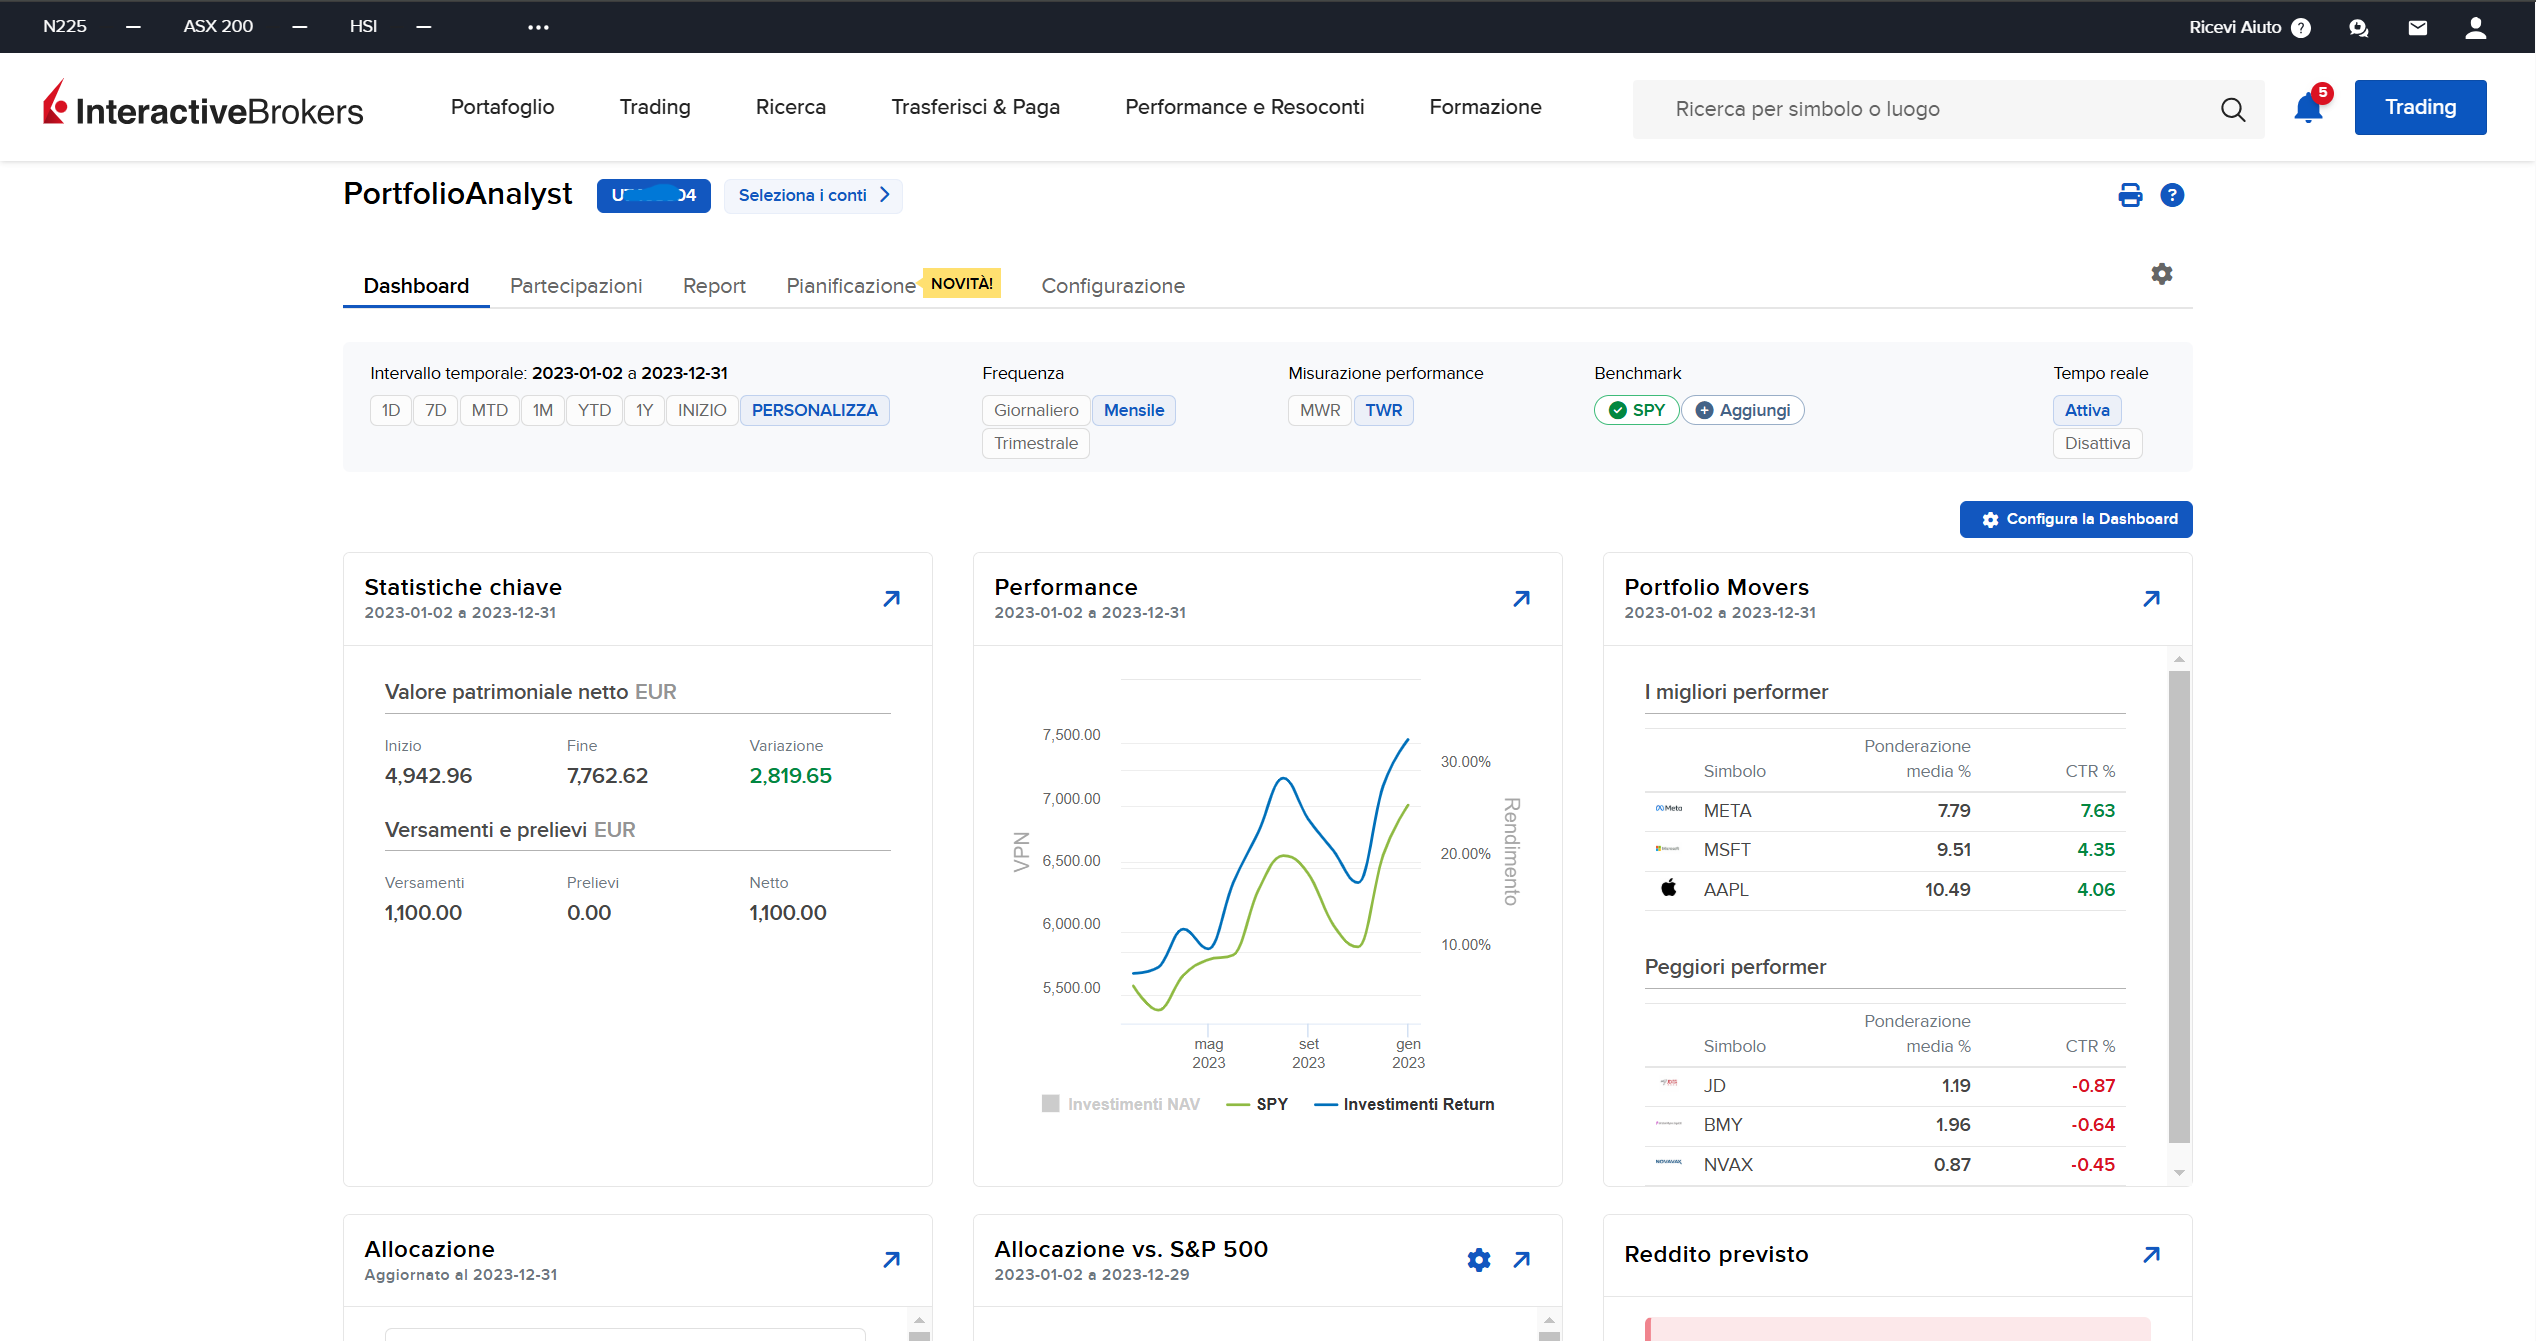Expand the Performance widget
This screenshot has height=1341, width=2536.
tap(1522, 598)
